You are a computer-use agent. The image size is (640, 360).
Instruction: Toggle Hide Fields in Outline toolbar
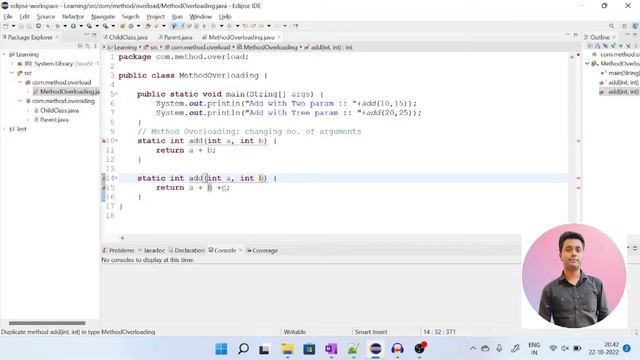coord(605,46)
